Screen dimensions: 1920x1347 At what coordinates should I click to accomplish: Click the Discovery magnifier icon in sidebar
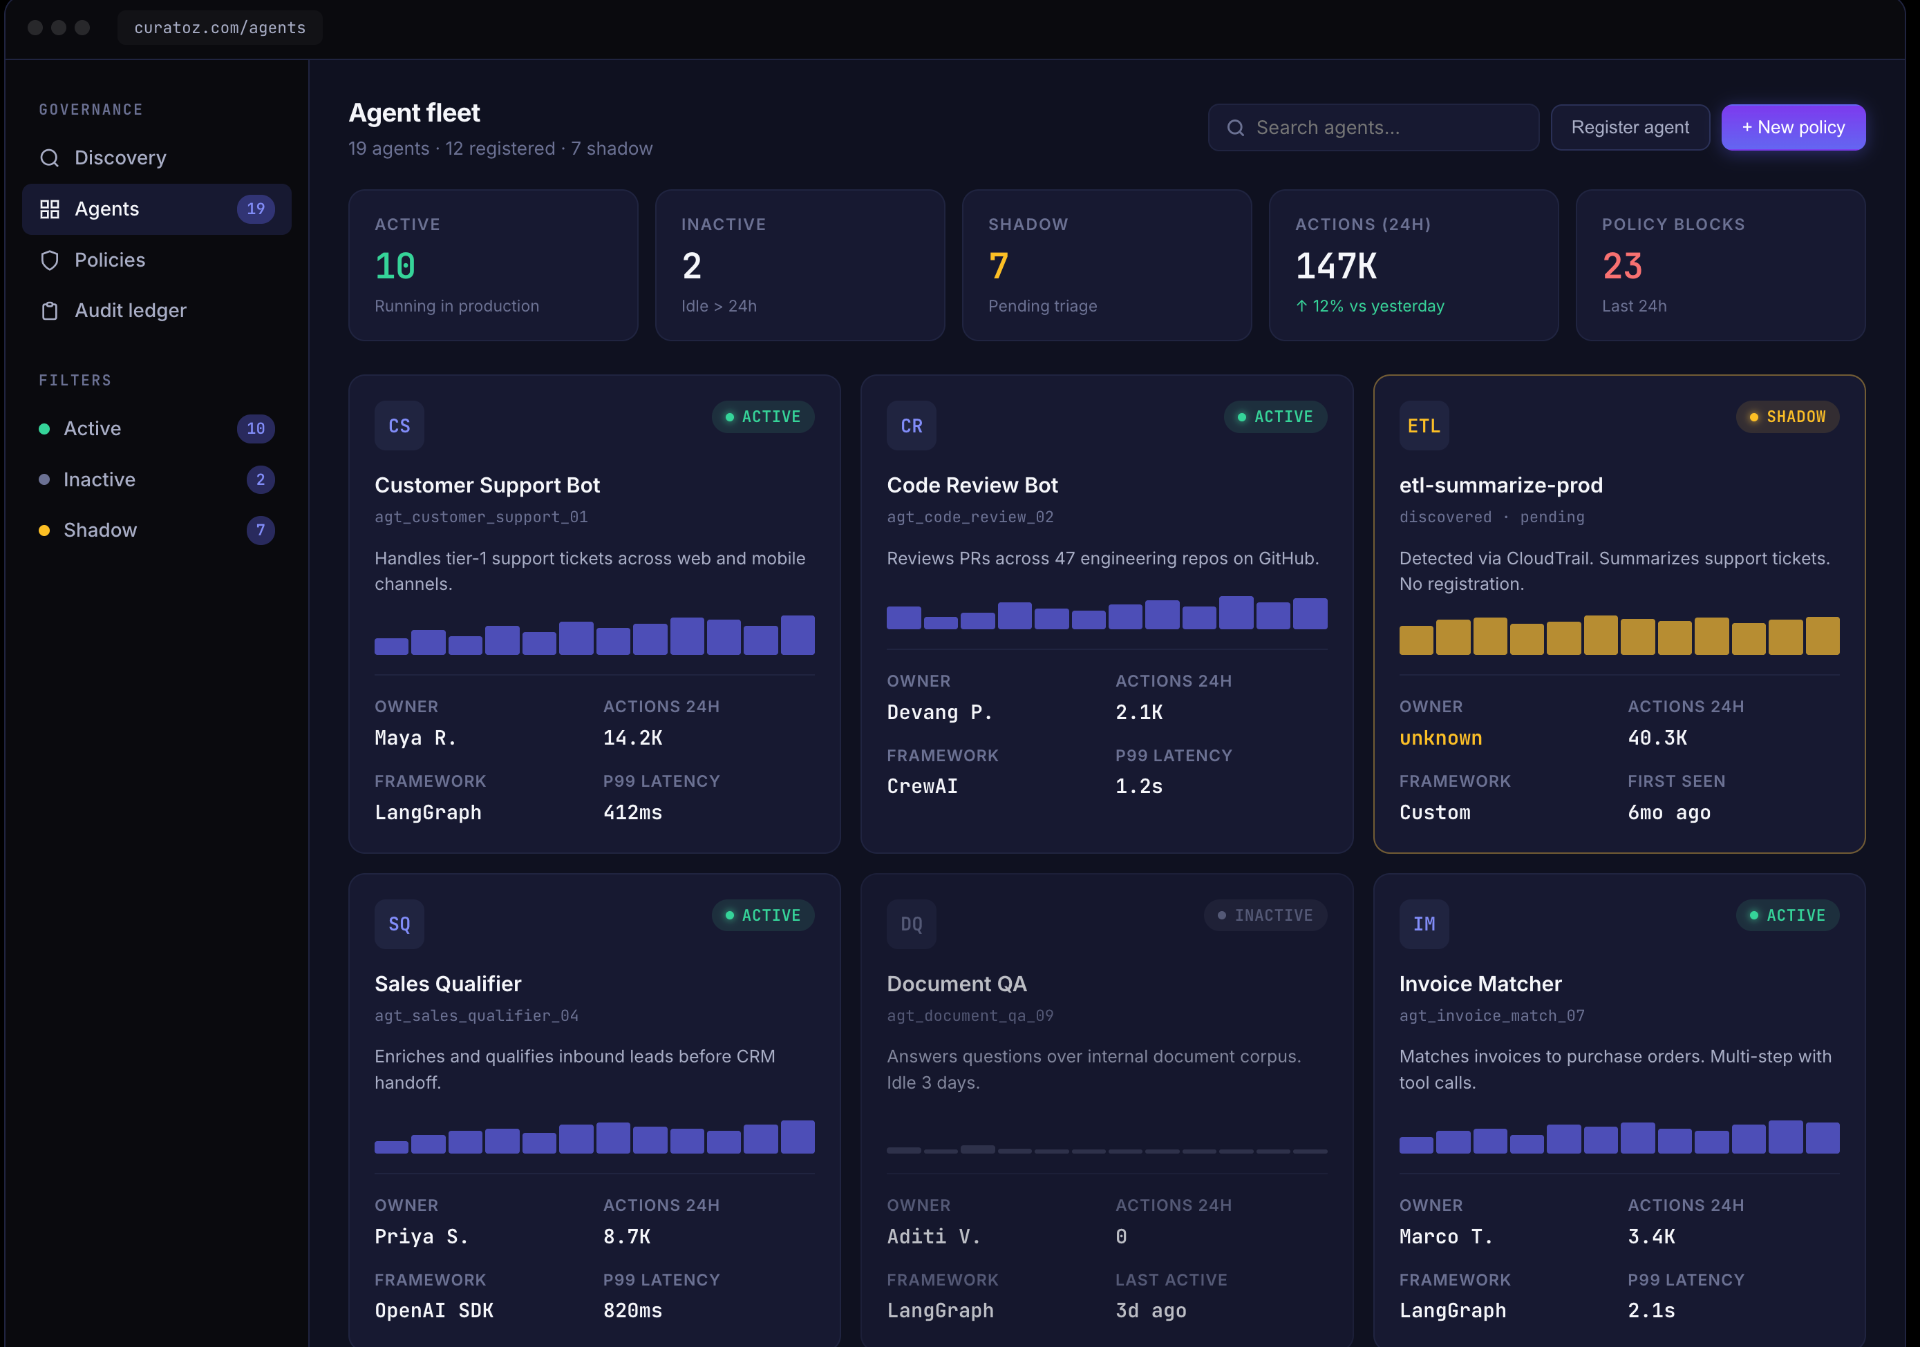(x=49, y=158)
